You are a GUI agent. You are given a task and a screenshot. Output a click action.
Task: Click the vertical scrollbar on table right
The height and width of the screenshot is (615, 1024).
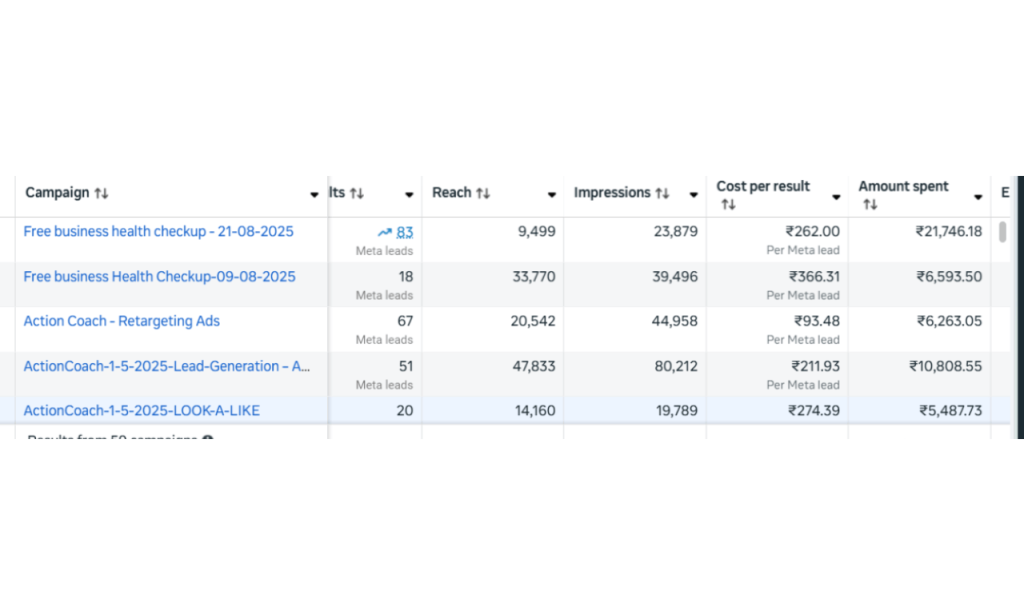[1002, 233]
